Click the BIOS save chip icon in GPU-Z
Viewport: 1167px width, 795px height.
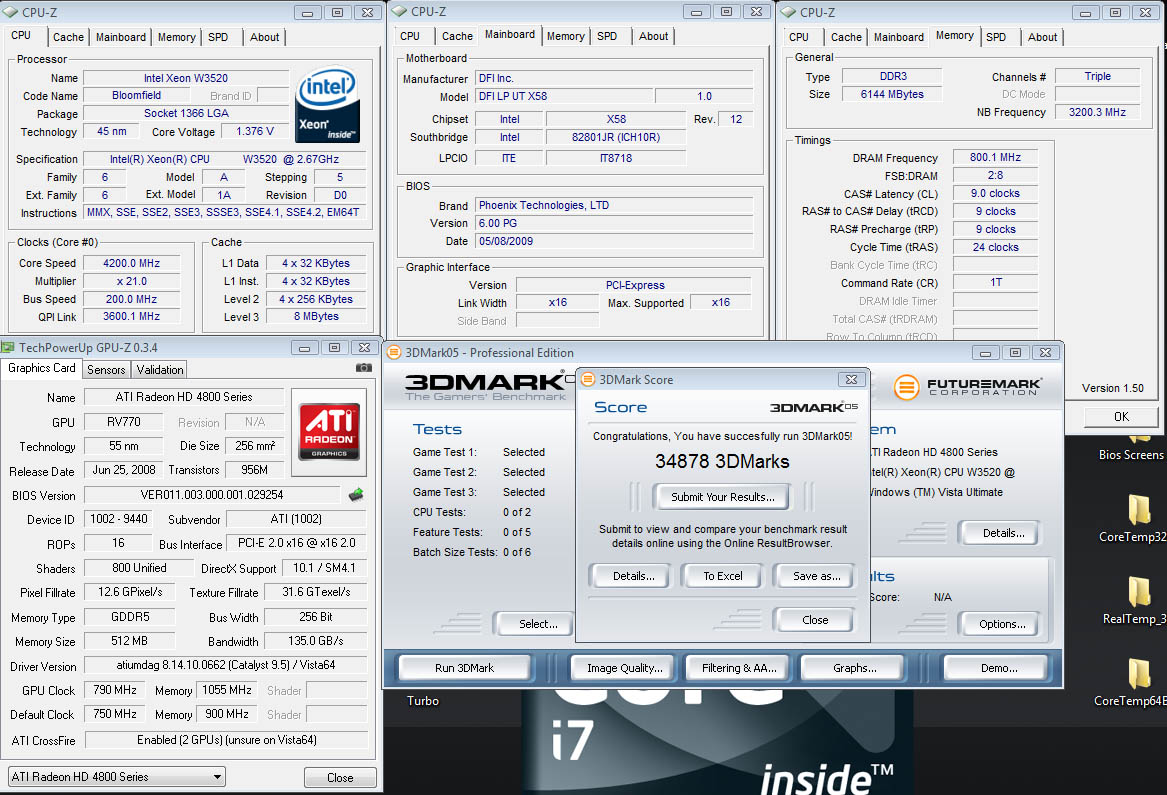(x=356, y=495)
